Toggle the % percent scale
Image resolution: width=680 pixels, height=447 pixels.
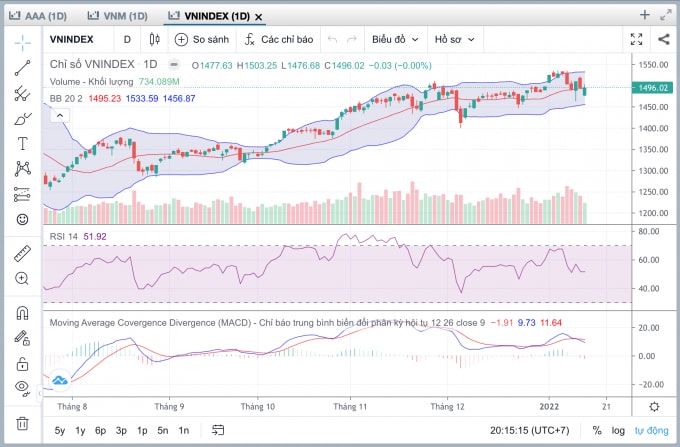597,431
